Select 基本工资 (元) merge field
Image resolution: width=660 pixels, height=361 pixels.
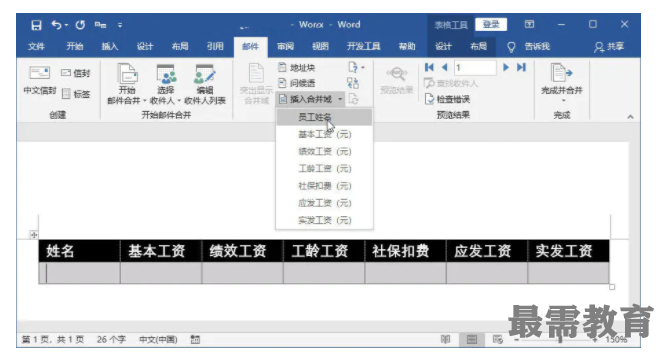point(324,134)
